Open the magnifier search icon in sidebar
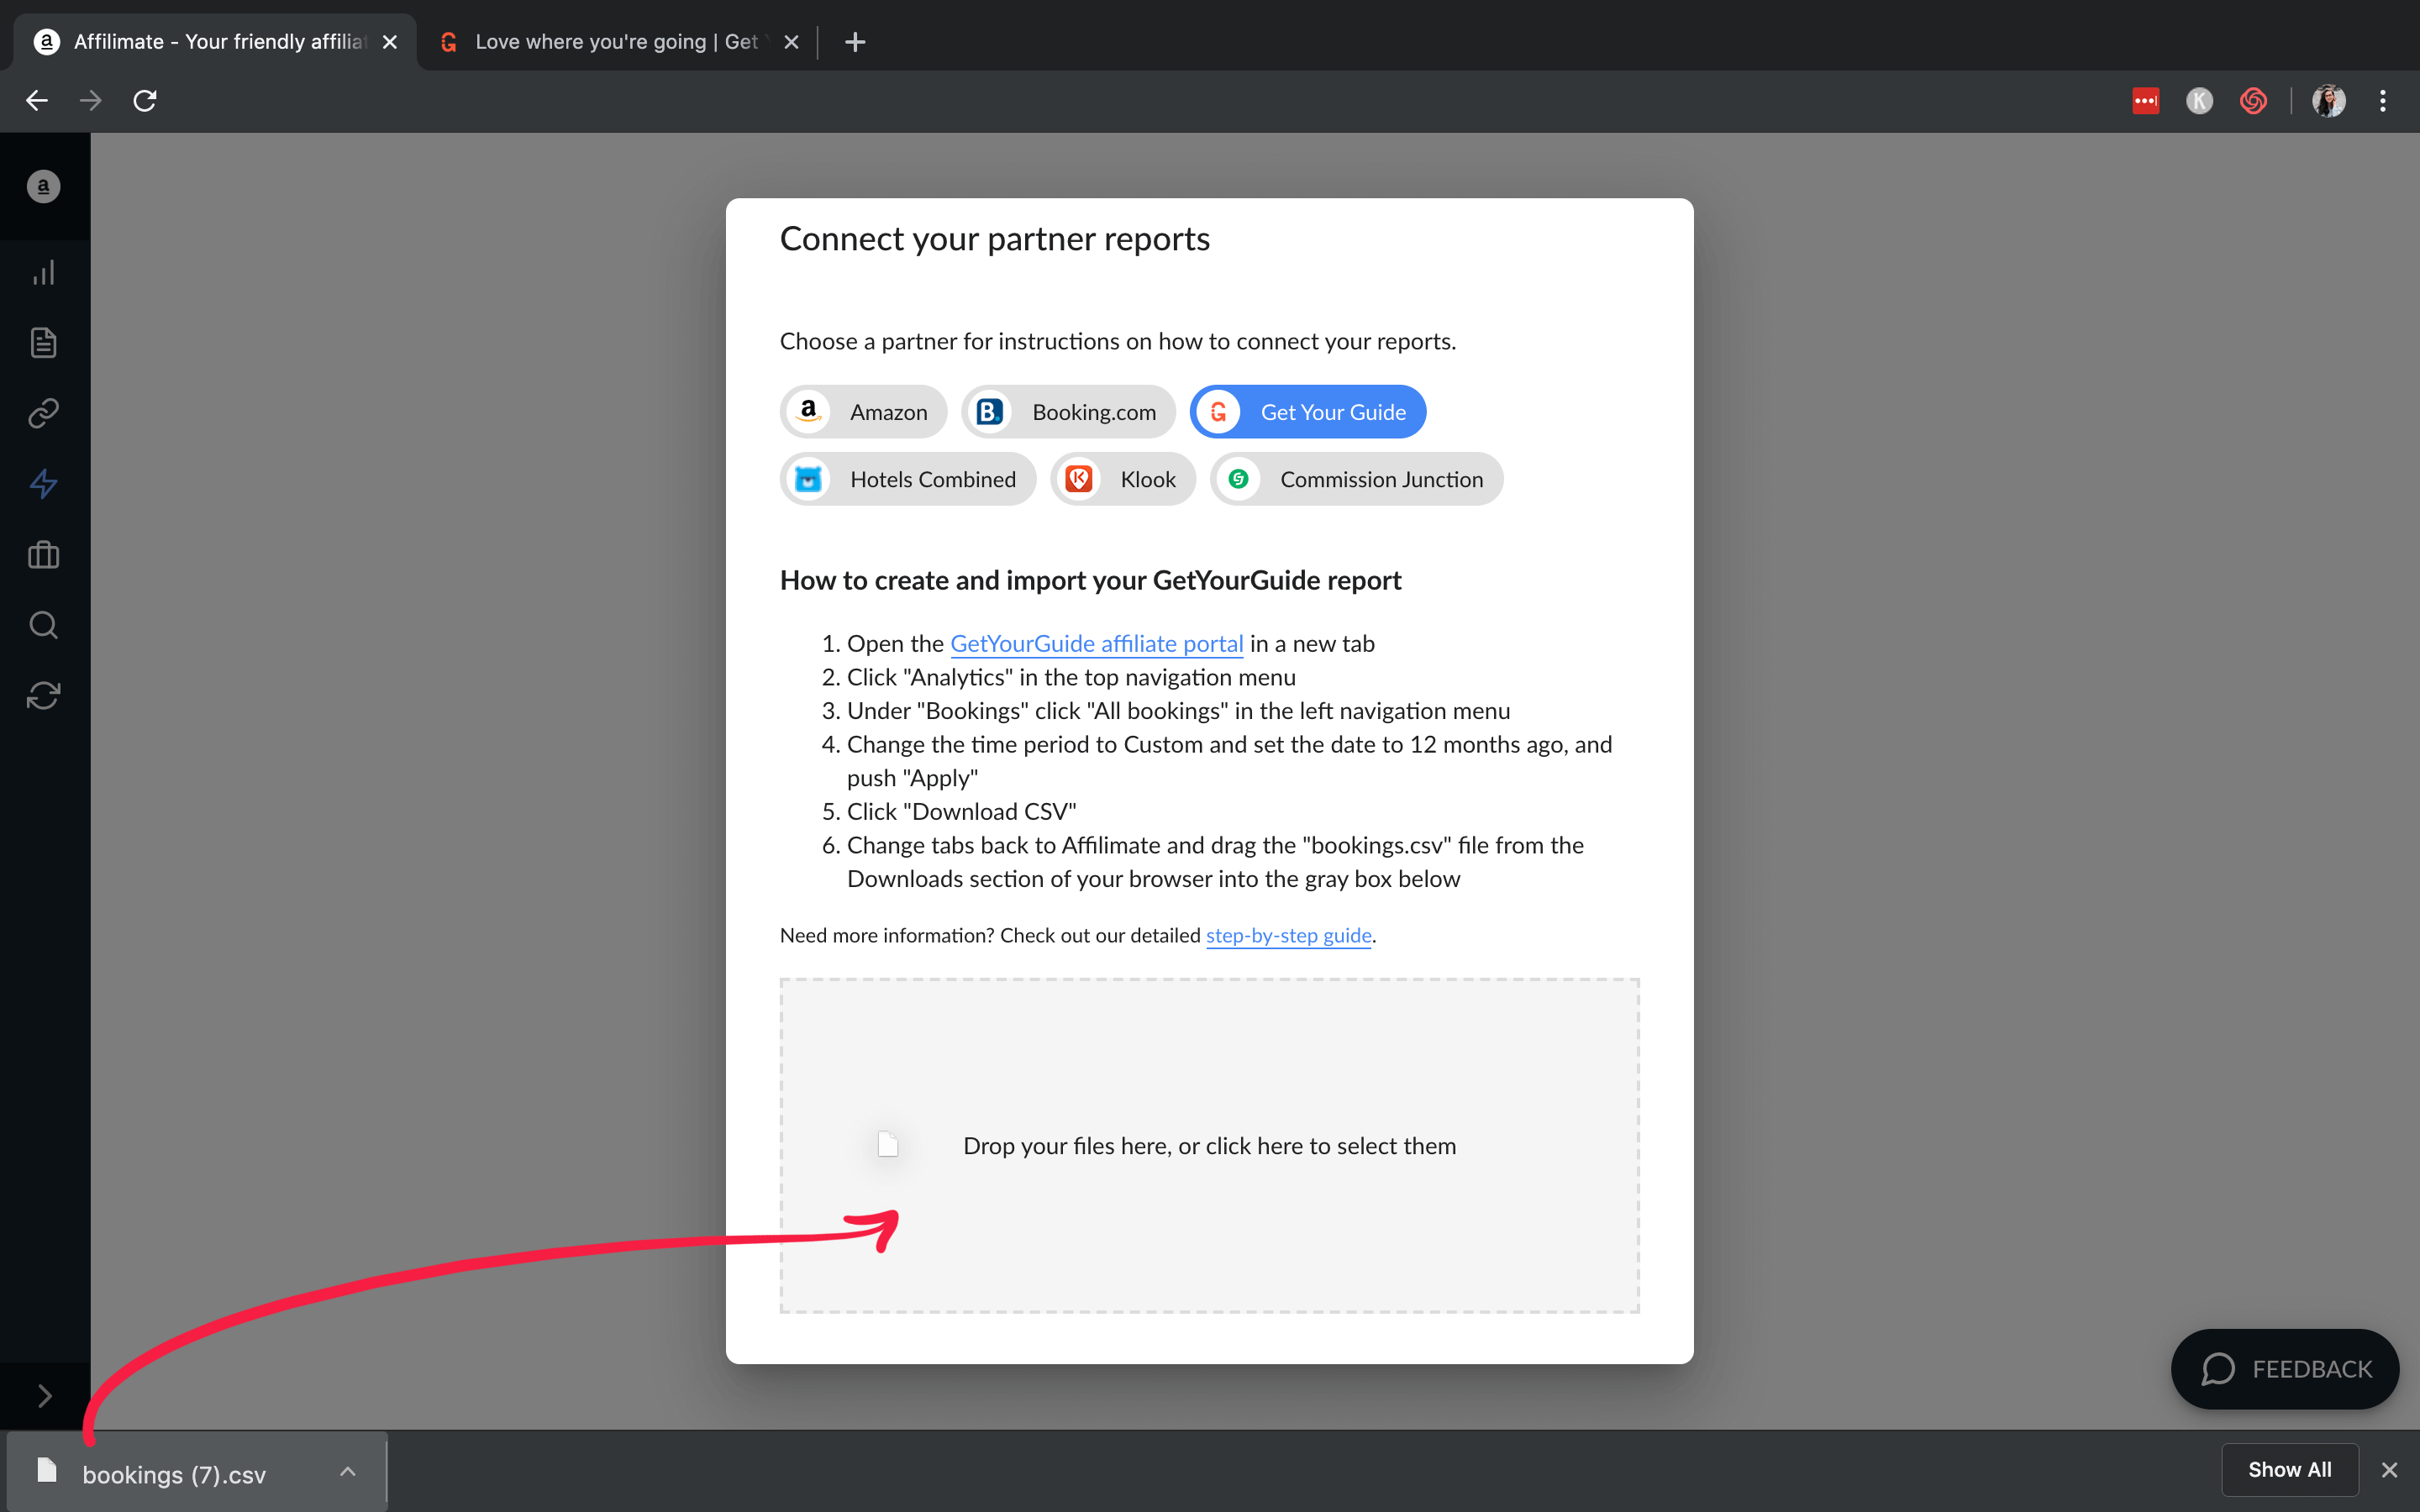2420x1512 pixels. pos(43,625)
